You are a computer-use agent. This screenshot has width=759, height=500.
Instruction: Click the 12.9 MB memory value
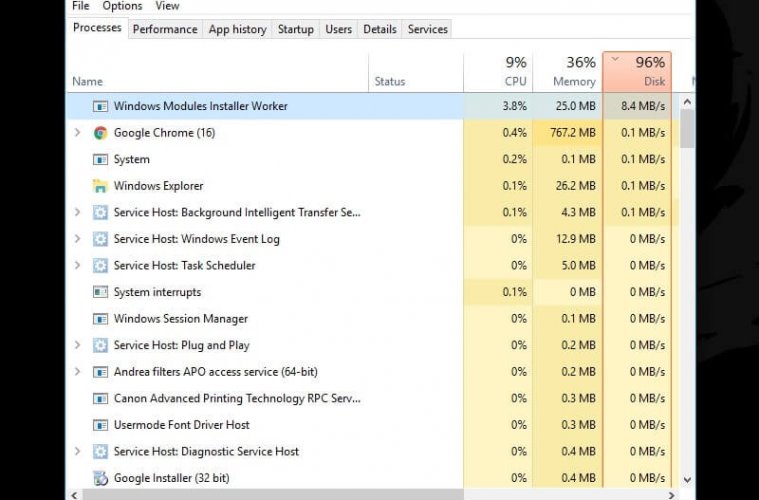(576, 239)
